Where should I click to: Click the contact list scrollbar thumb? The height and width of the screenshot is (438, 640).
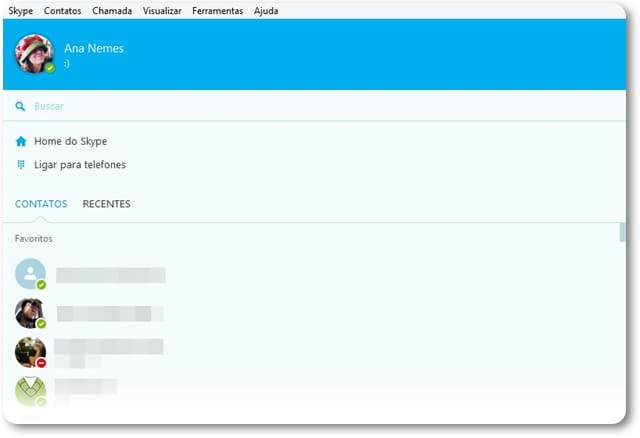[622, 232]
